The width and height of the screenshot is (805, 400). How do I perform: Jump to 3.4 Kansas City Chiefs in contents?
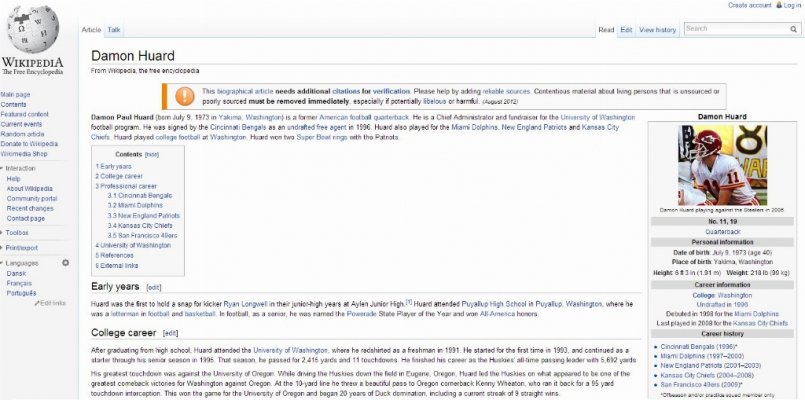tap(140, 225)
